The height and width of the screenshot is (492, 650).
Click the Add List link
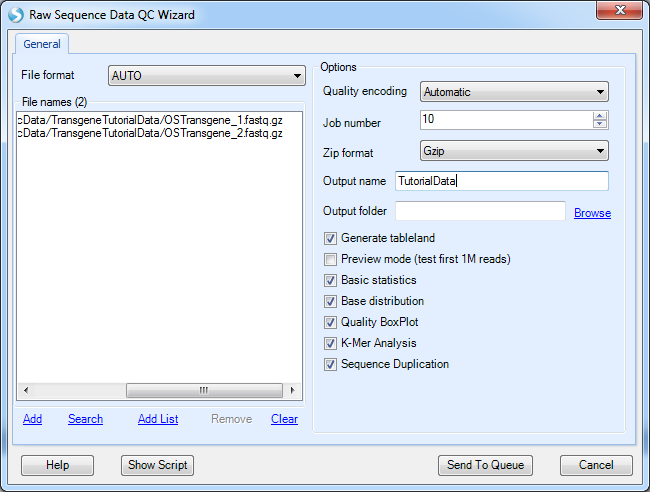coord(158,419)
